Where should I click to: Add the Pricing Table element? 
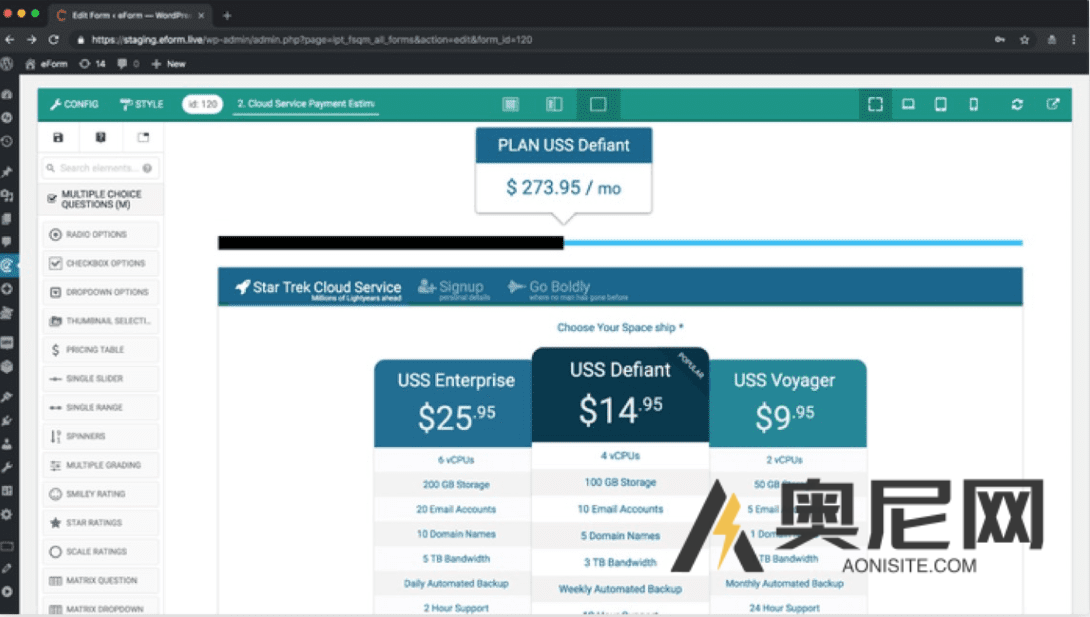coord(101,350)
